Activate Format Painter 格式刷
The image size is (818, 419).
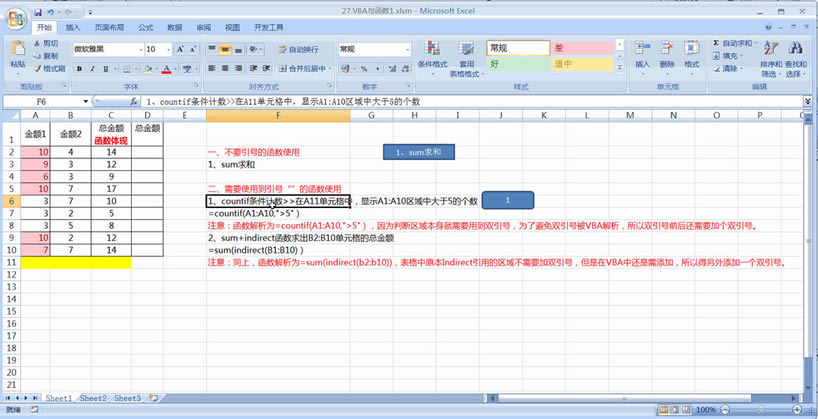[49, 68]
